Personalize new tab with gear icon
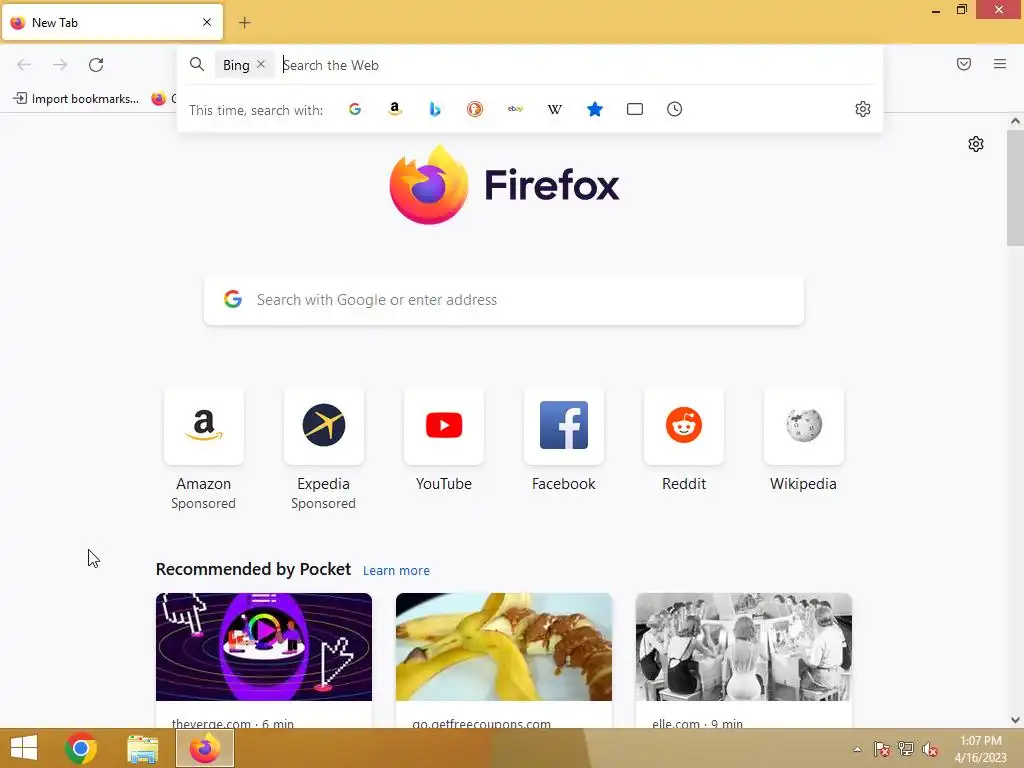 click(x=976, y=144)
